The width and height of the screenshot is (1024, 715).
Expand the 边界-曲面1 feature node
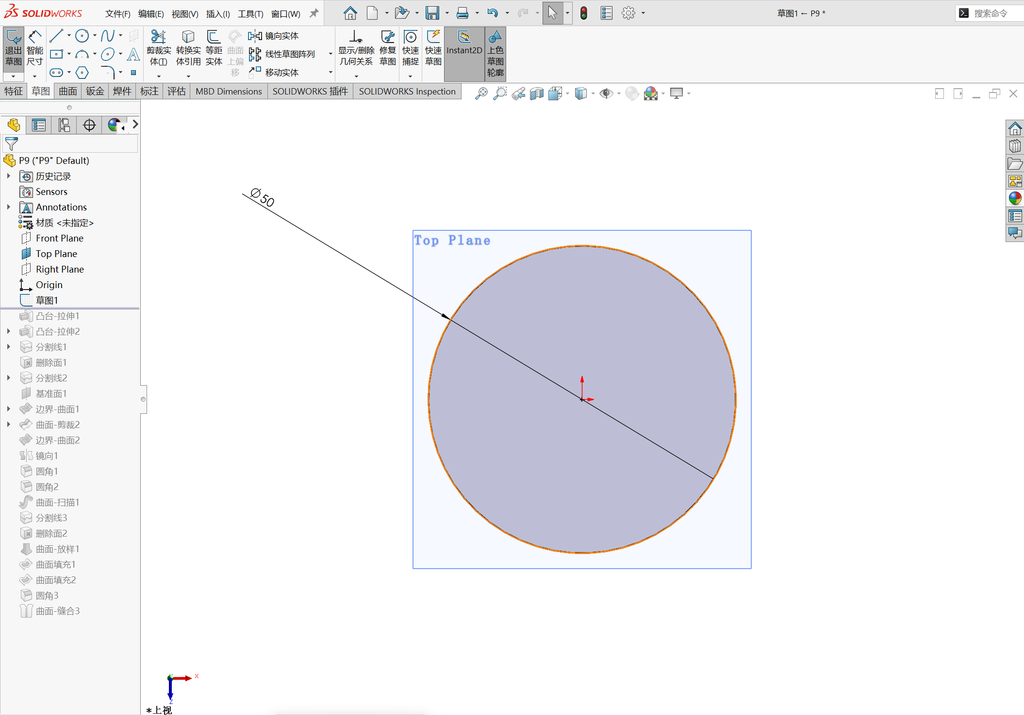tap(8, 409)
